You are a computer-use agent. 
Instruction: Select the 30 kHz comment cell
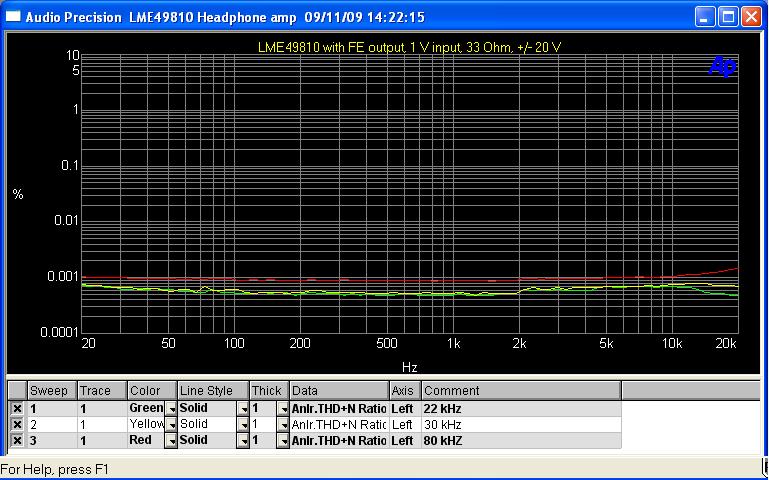[x=521, y=425]
